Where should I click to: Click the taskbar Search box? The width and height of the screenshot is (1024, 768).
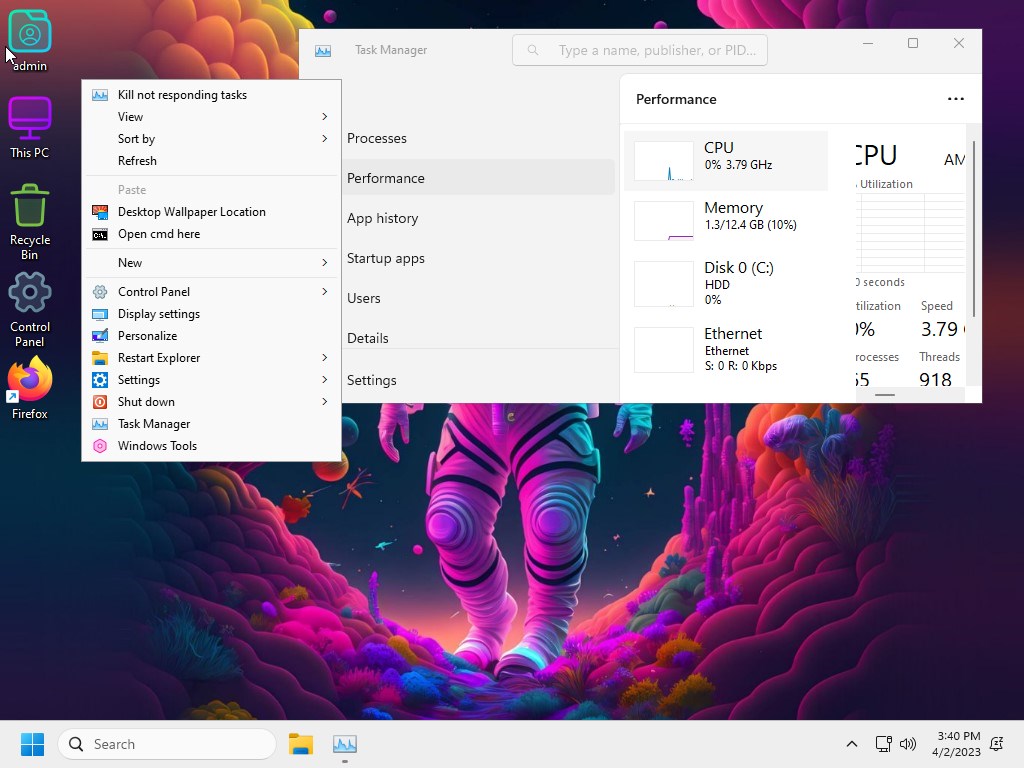[167, 744]
